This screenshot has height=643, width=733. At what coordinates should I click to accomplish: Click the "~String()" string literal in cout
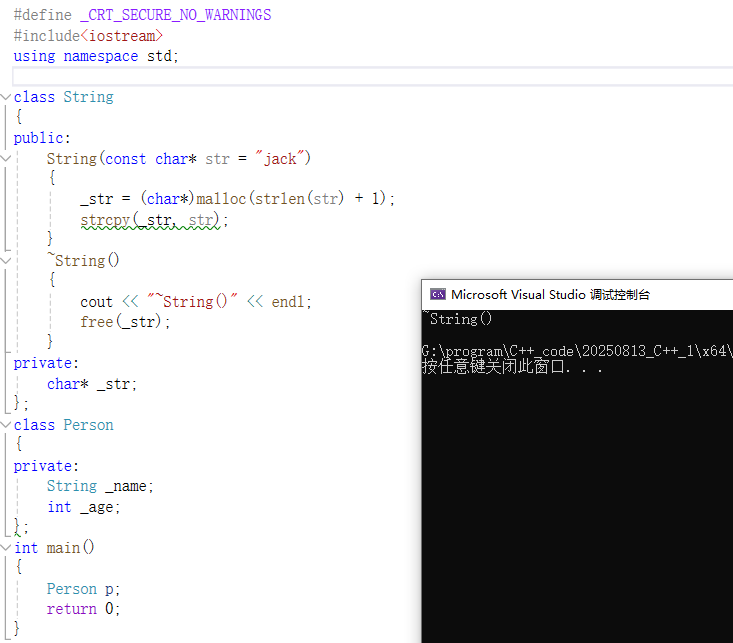(193, 301)
